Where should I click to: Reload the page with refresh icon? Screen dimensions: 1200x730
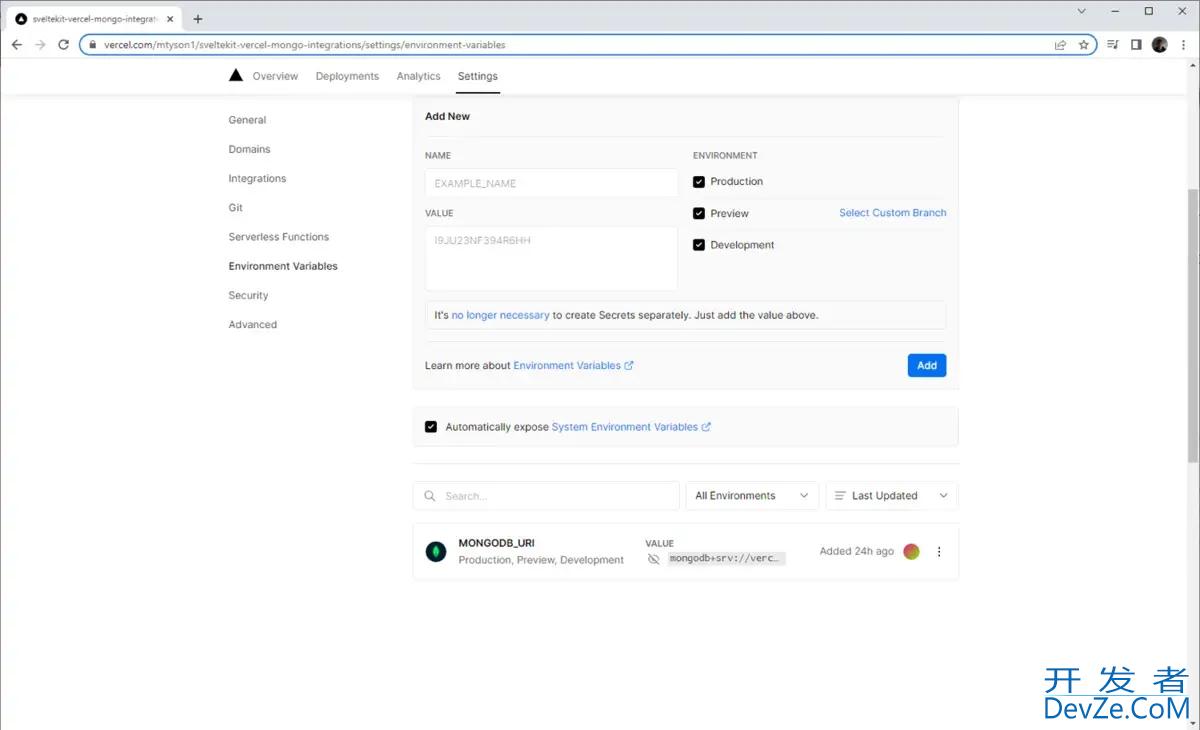click(64, 45)
